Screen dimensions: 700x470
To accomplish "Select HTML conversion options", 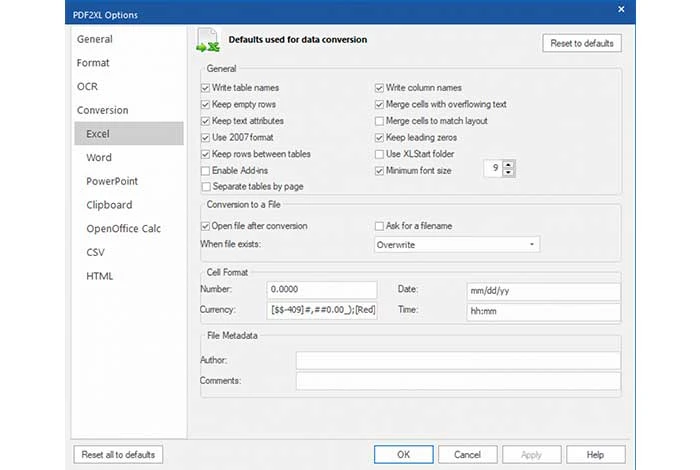I will coord(100,276).
